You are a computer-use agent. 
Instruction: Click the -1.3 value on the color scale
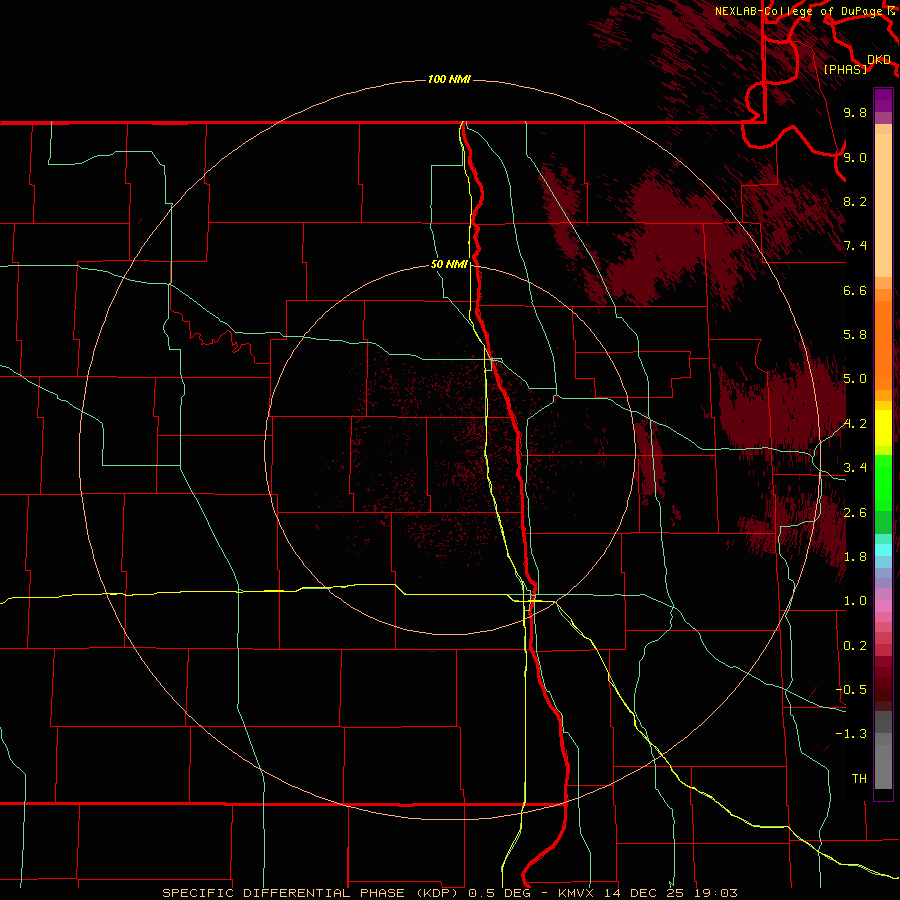pos(851,734)
